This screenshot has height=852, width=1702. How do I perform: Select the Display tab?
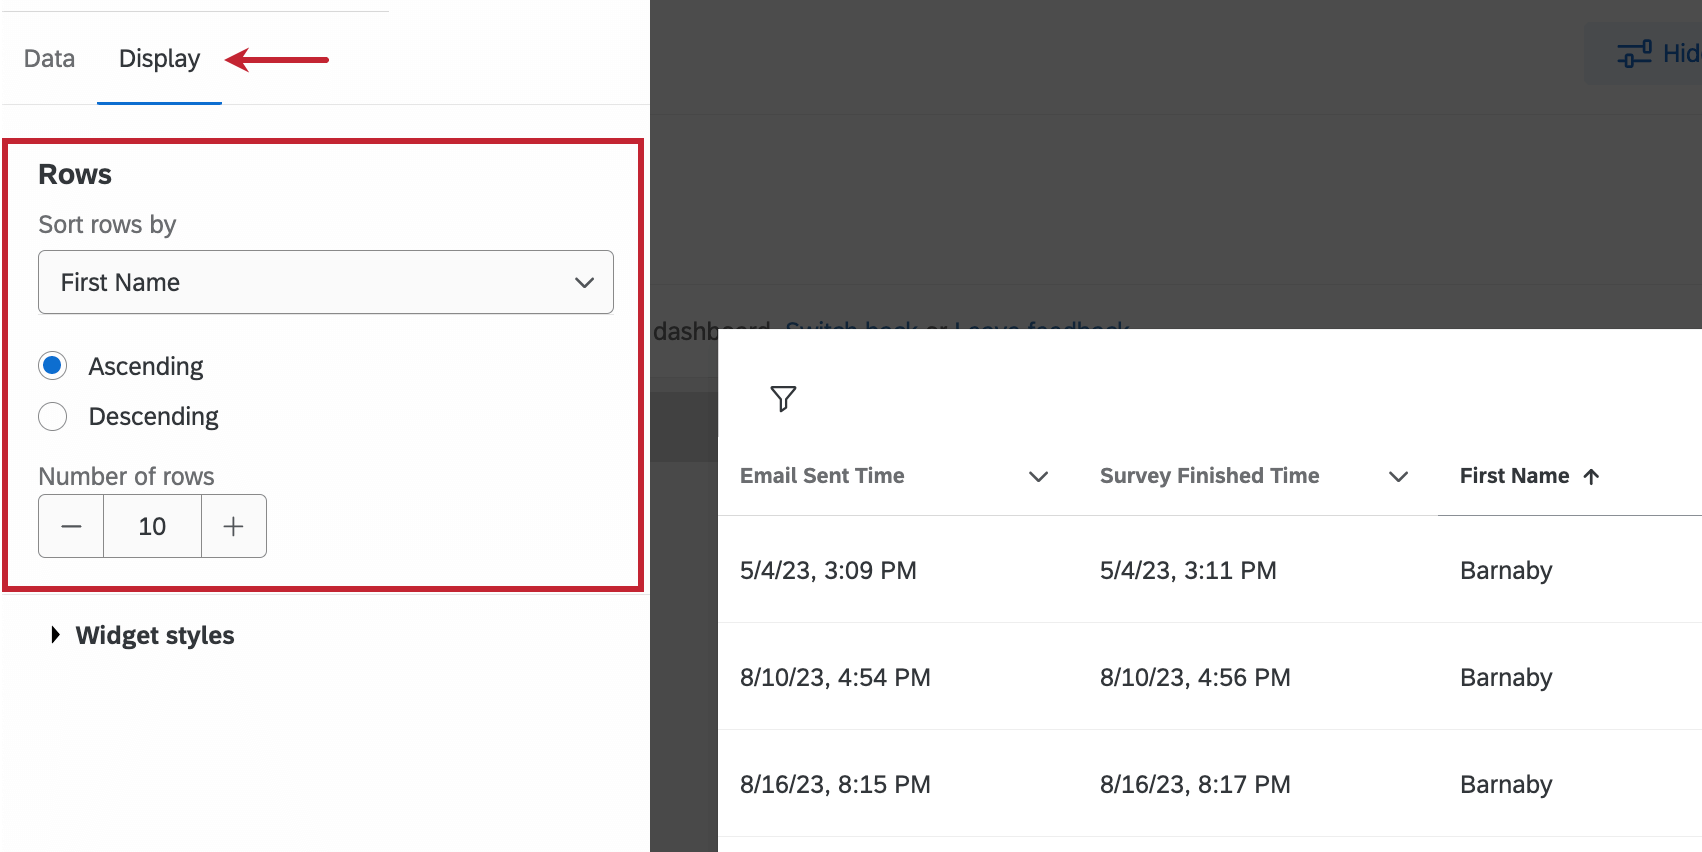(x=159, y=59)
